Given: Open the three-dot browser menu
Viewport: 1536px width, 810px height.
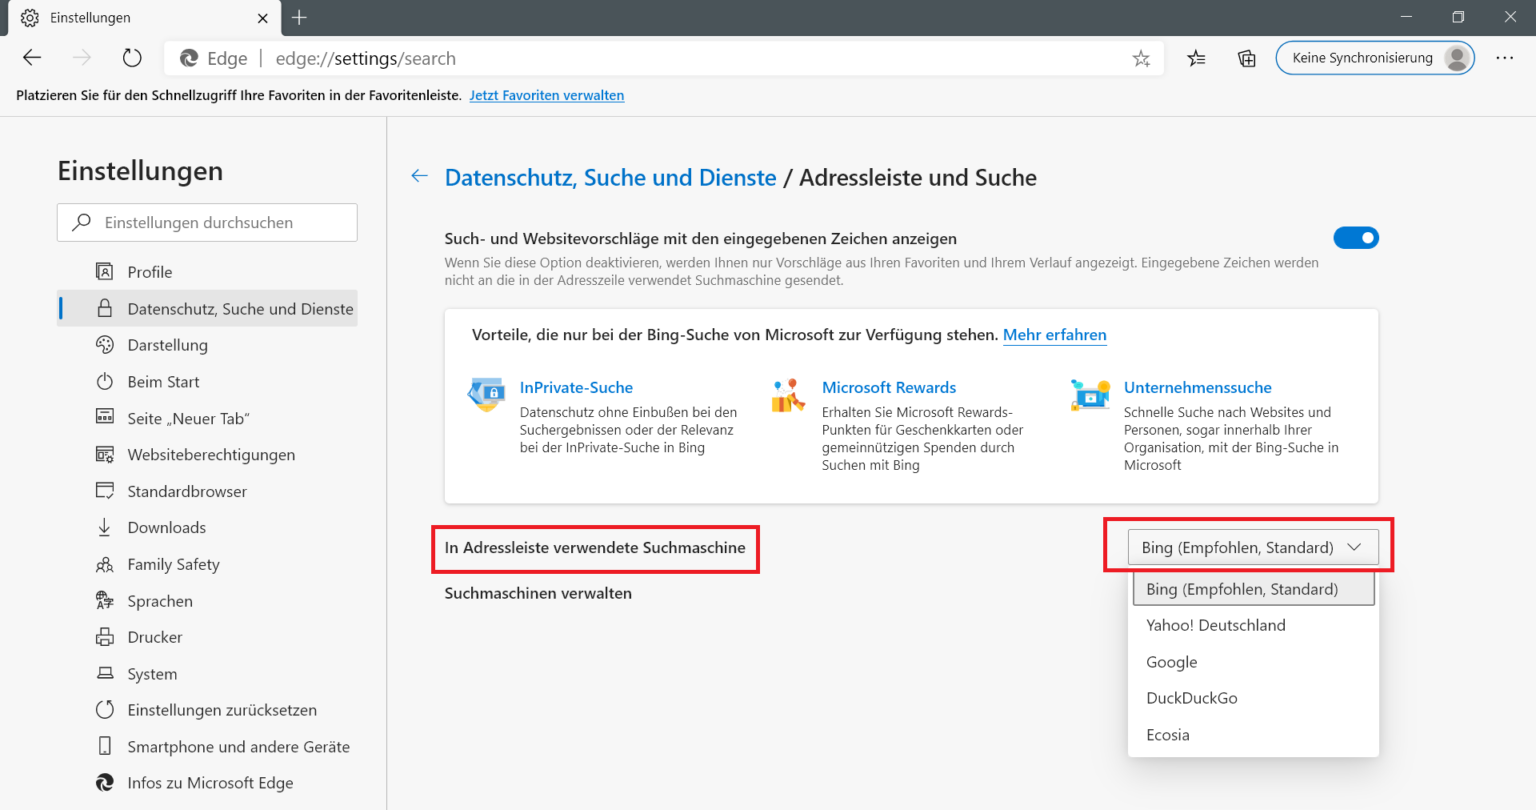Looking at the screenshot, I should 1504,58.
